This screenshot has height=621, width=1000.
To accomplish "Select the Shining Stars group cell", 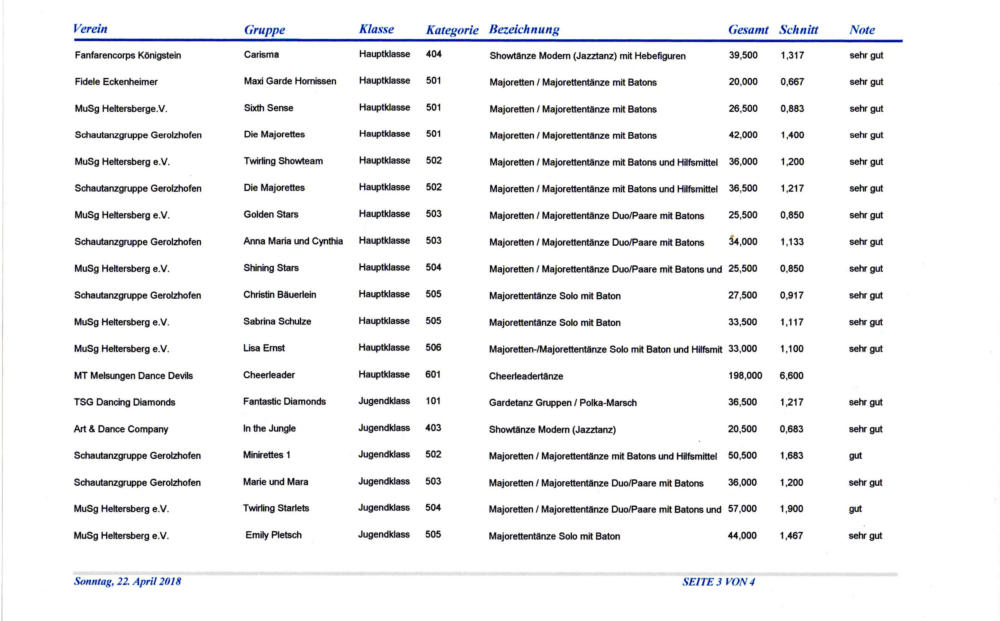I will 271,268.
